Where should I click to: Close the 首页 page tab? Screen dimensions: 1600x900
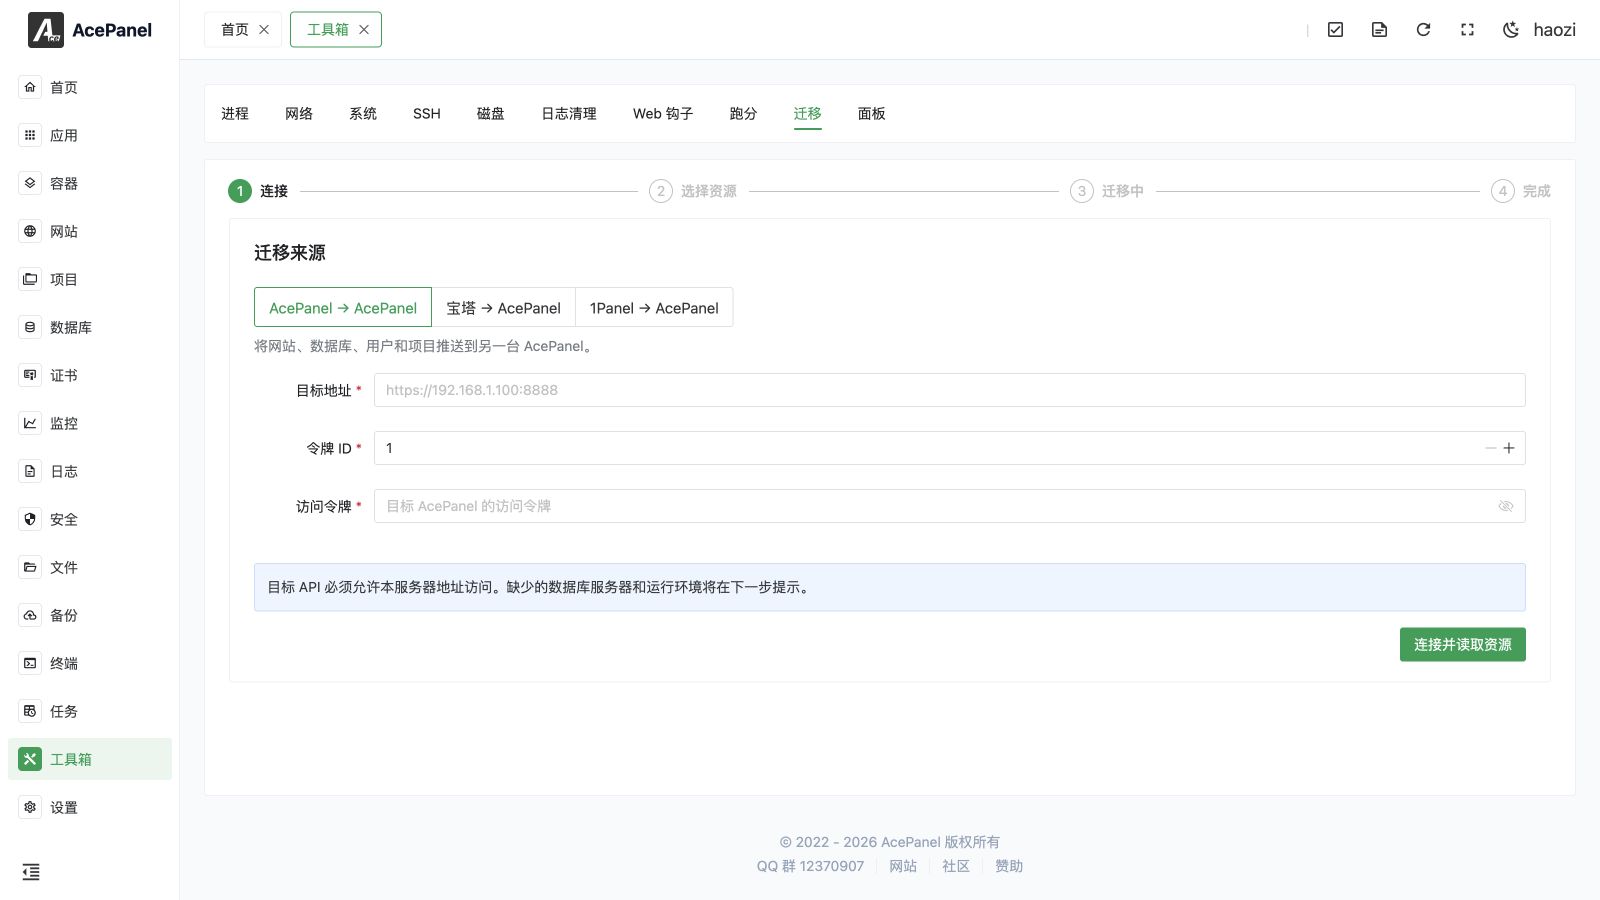(264, 30)
